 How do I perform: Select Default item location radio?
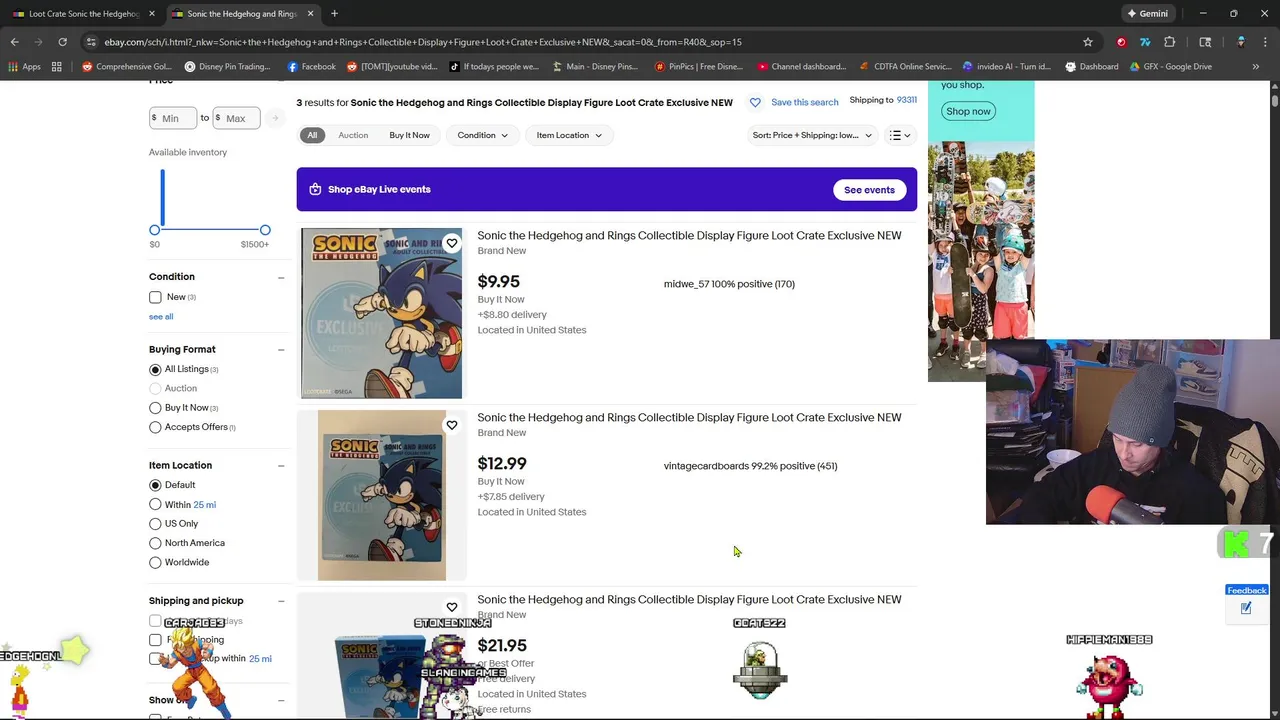tap(155, 485)
